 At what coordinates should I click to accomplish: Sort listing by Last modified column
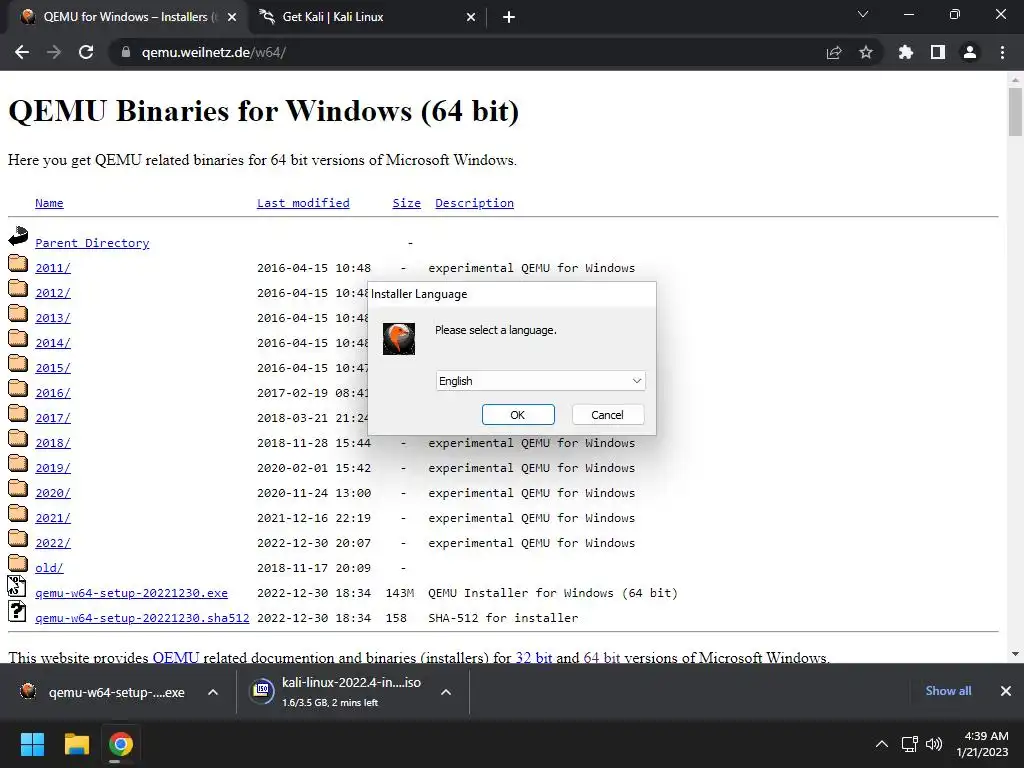pyautogui.click(x=303, y=203)
